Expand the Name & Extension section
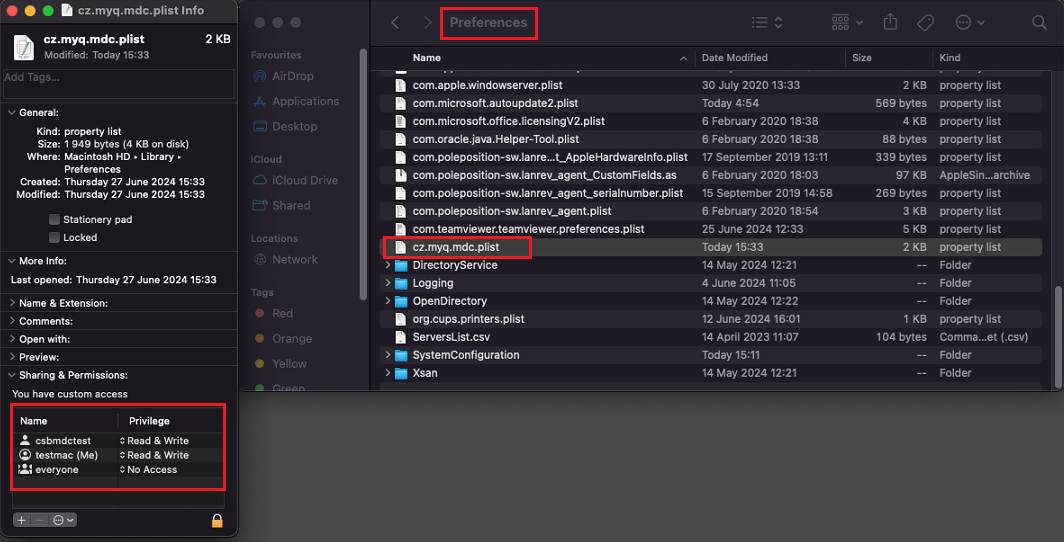This screenshot has height=542, width=1064. (x=12, y=303)
